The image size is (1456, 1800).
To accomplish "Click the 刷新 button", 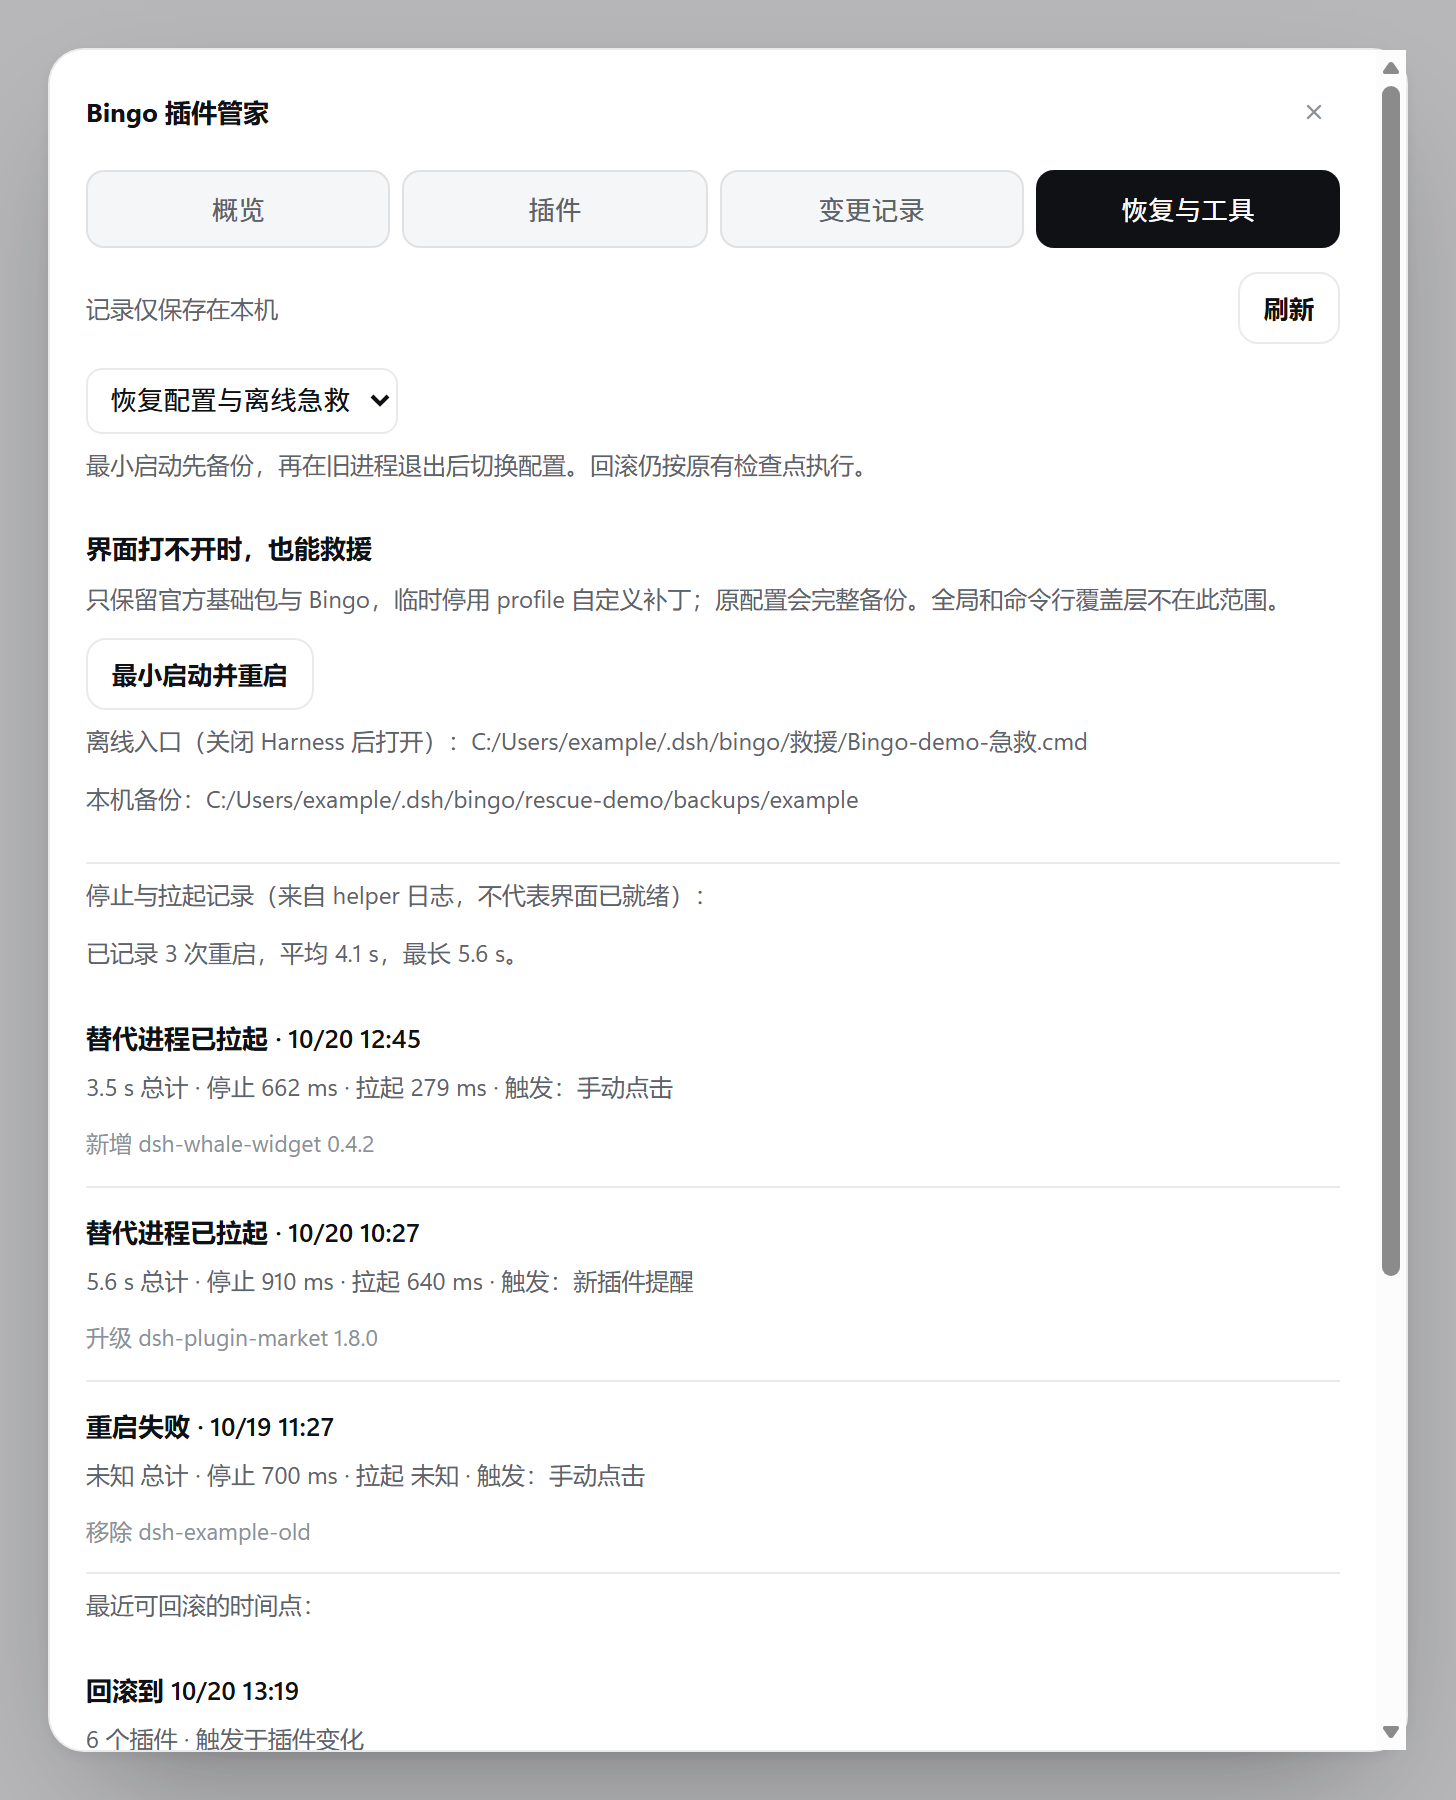I will coord(1289,309).
